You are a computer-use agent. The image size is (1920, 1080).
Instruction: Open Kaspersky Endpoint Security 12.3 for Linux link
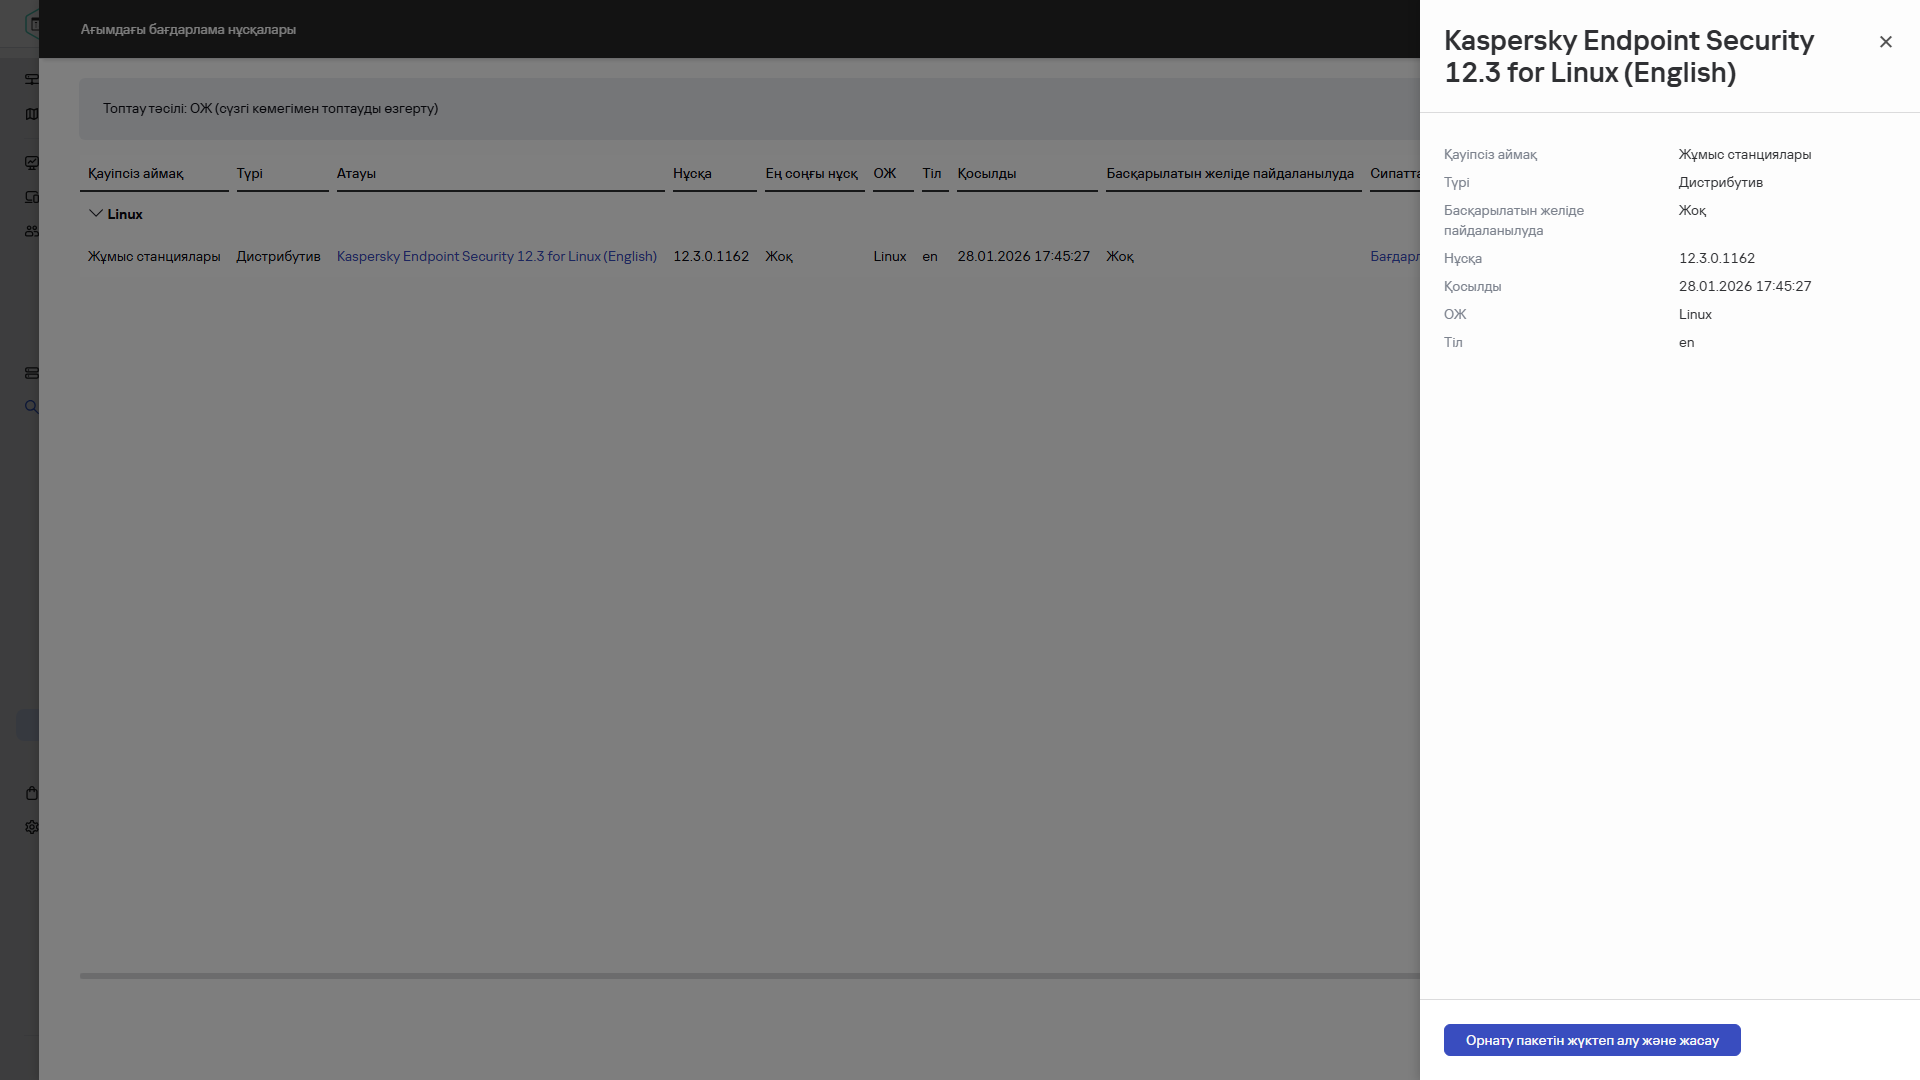[x=496, y=256]
